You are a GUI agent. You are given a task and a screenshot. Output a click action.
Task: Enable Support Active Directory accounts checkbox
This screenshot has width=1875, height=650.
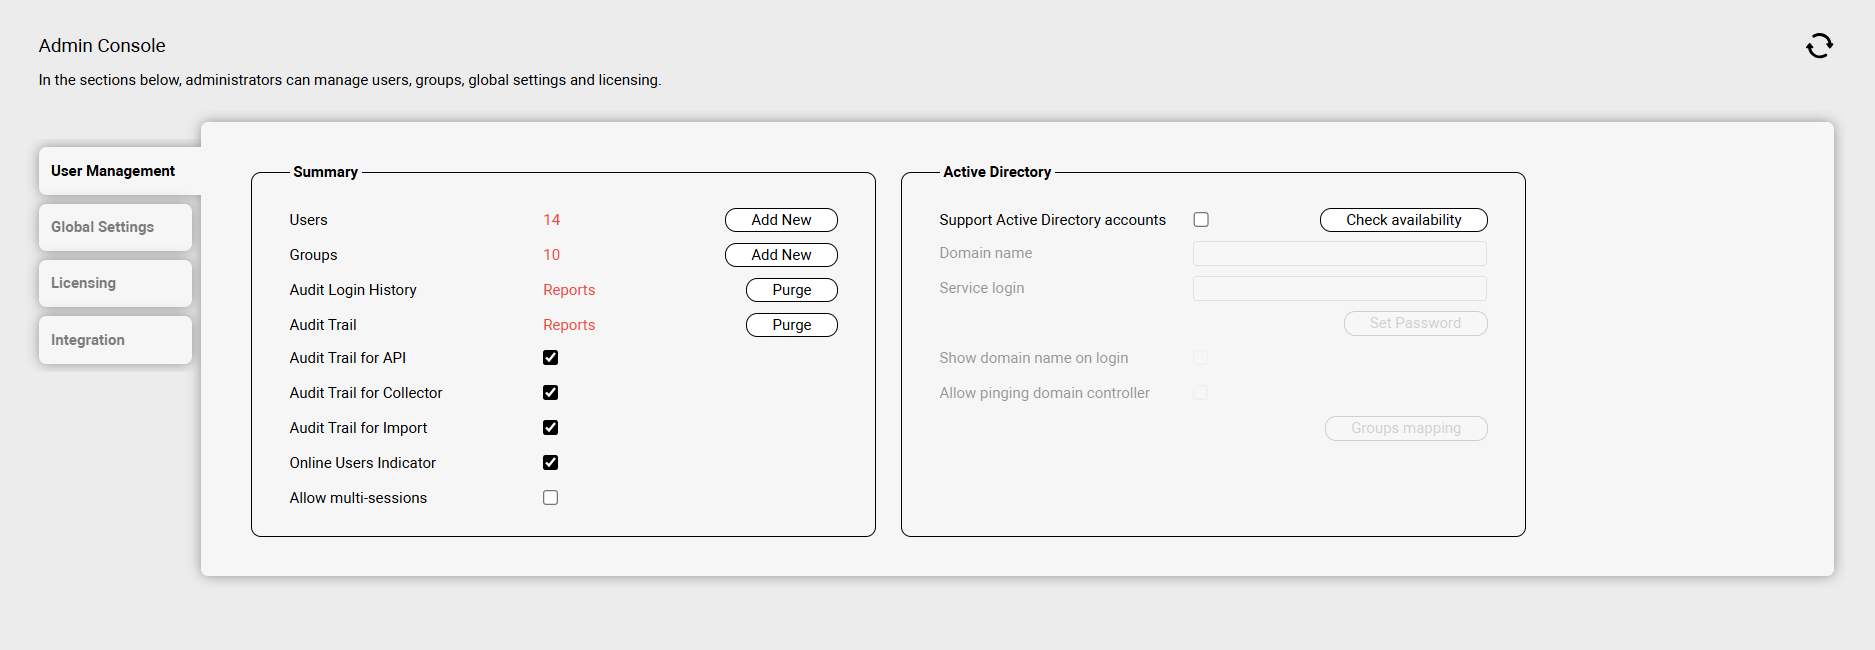click(x=1201, y=220)
